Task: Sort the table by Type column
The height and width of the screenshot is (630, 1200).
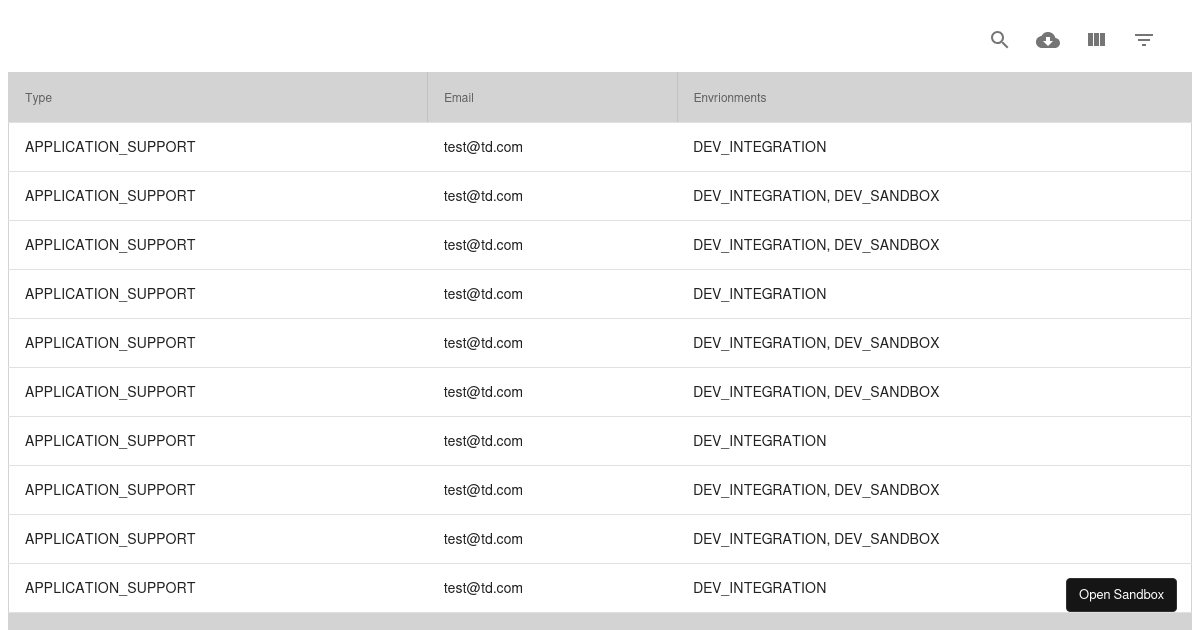Action: click(x=38, y=97)
